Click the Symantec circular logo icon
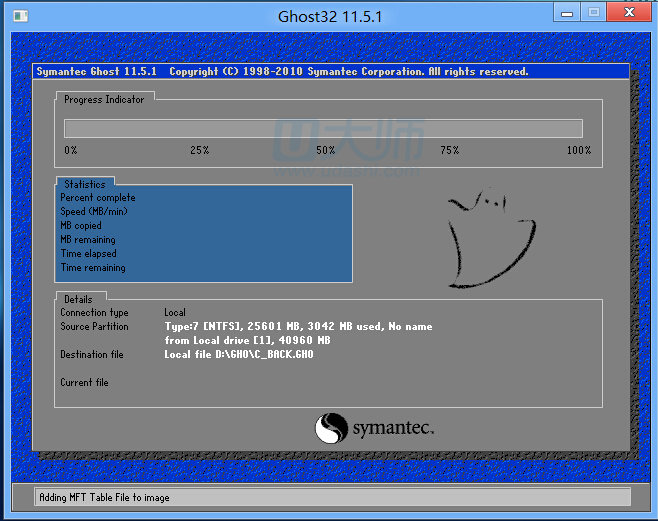The image size is (658, 521). pyautogui.click(x=331, y=428)
